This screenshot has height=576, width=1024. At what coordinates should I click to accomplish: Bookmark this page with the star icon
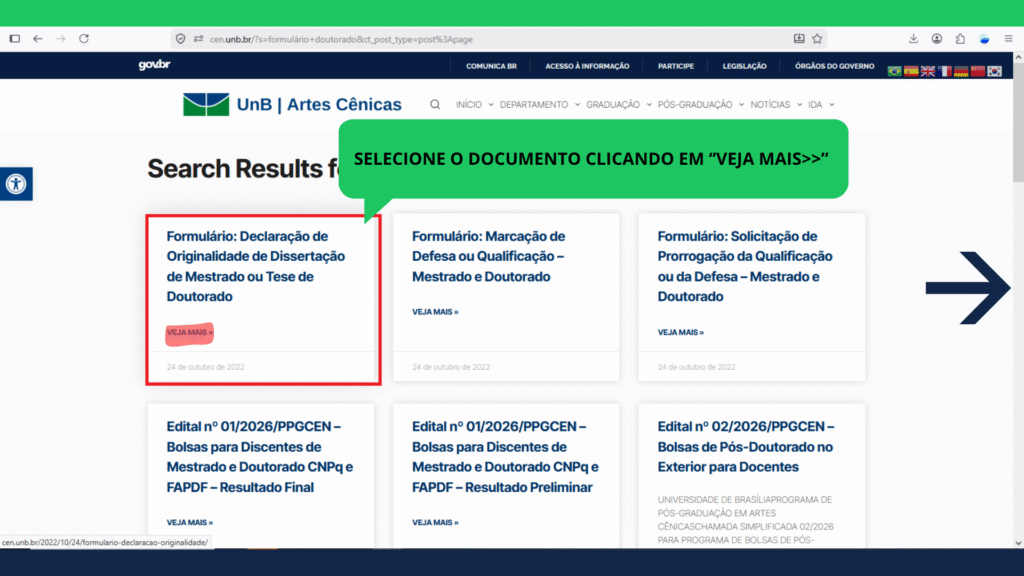click(x=817, y=38)
